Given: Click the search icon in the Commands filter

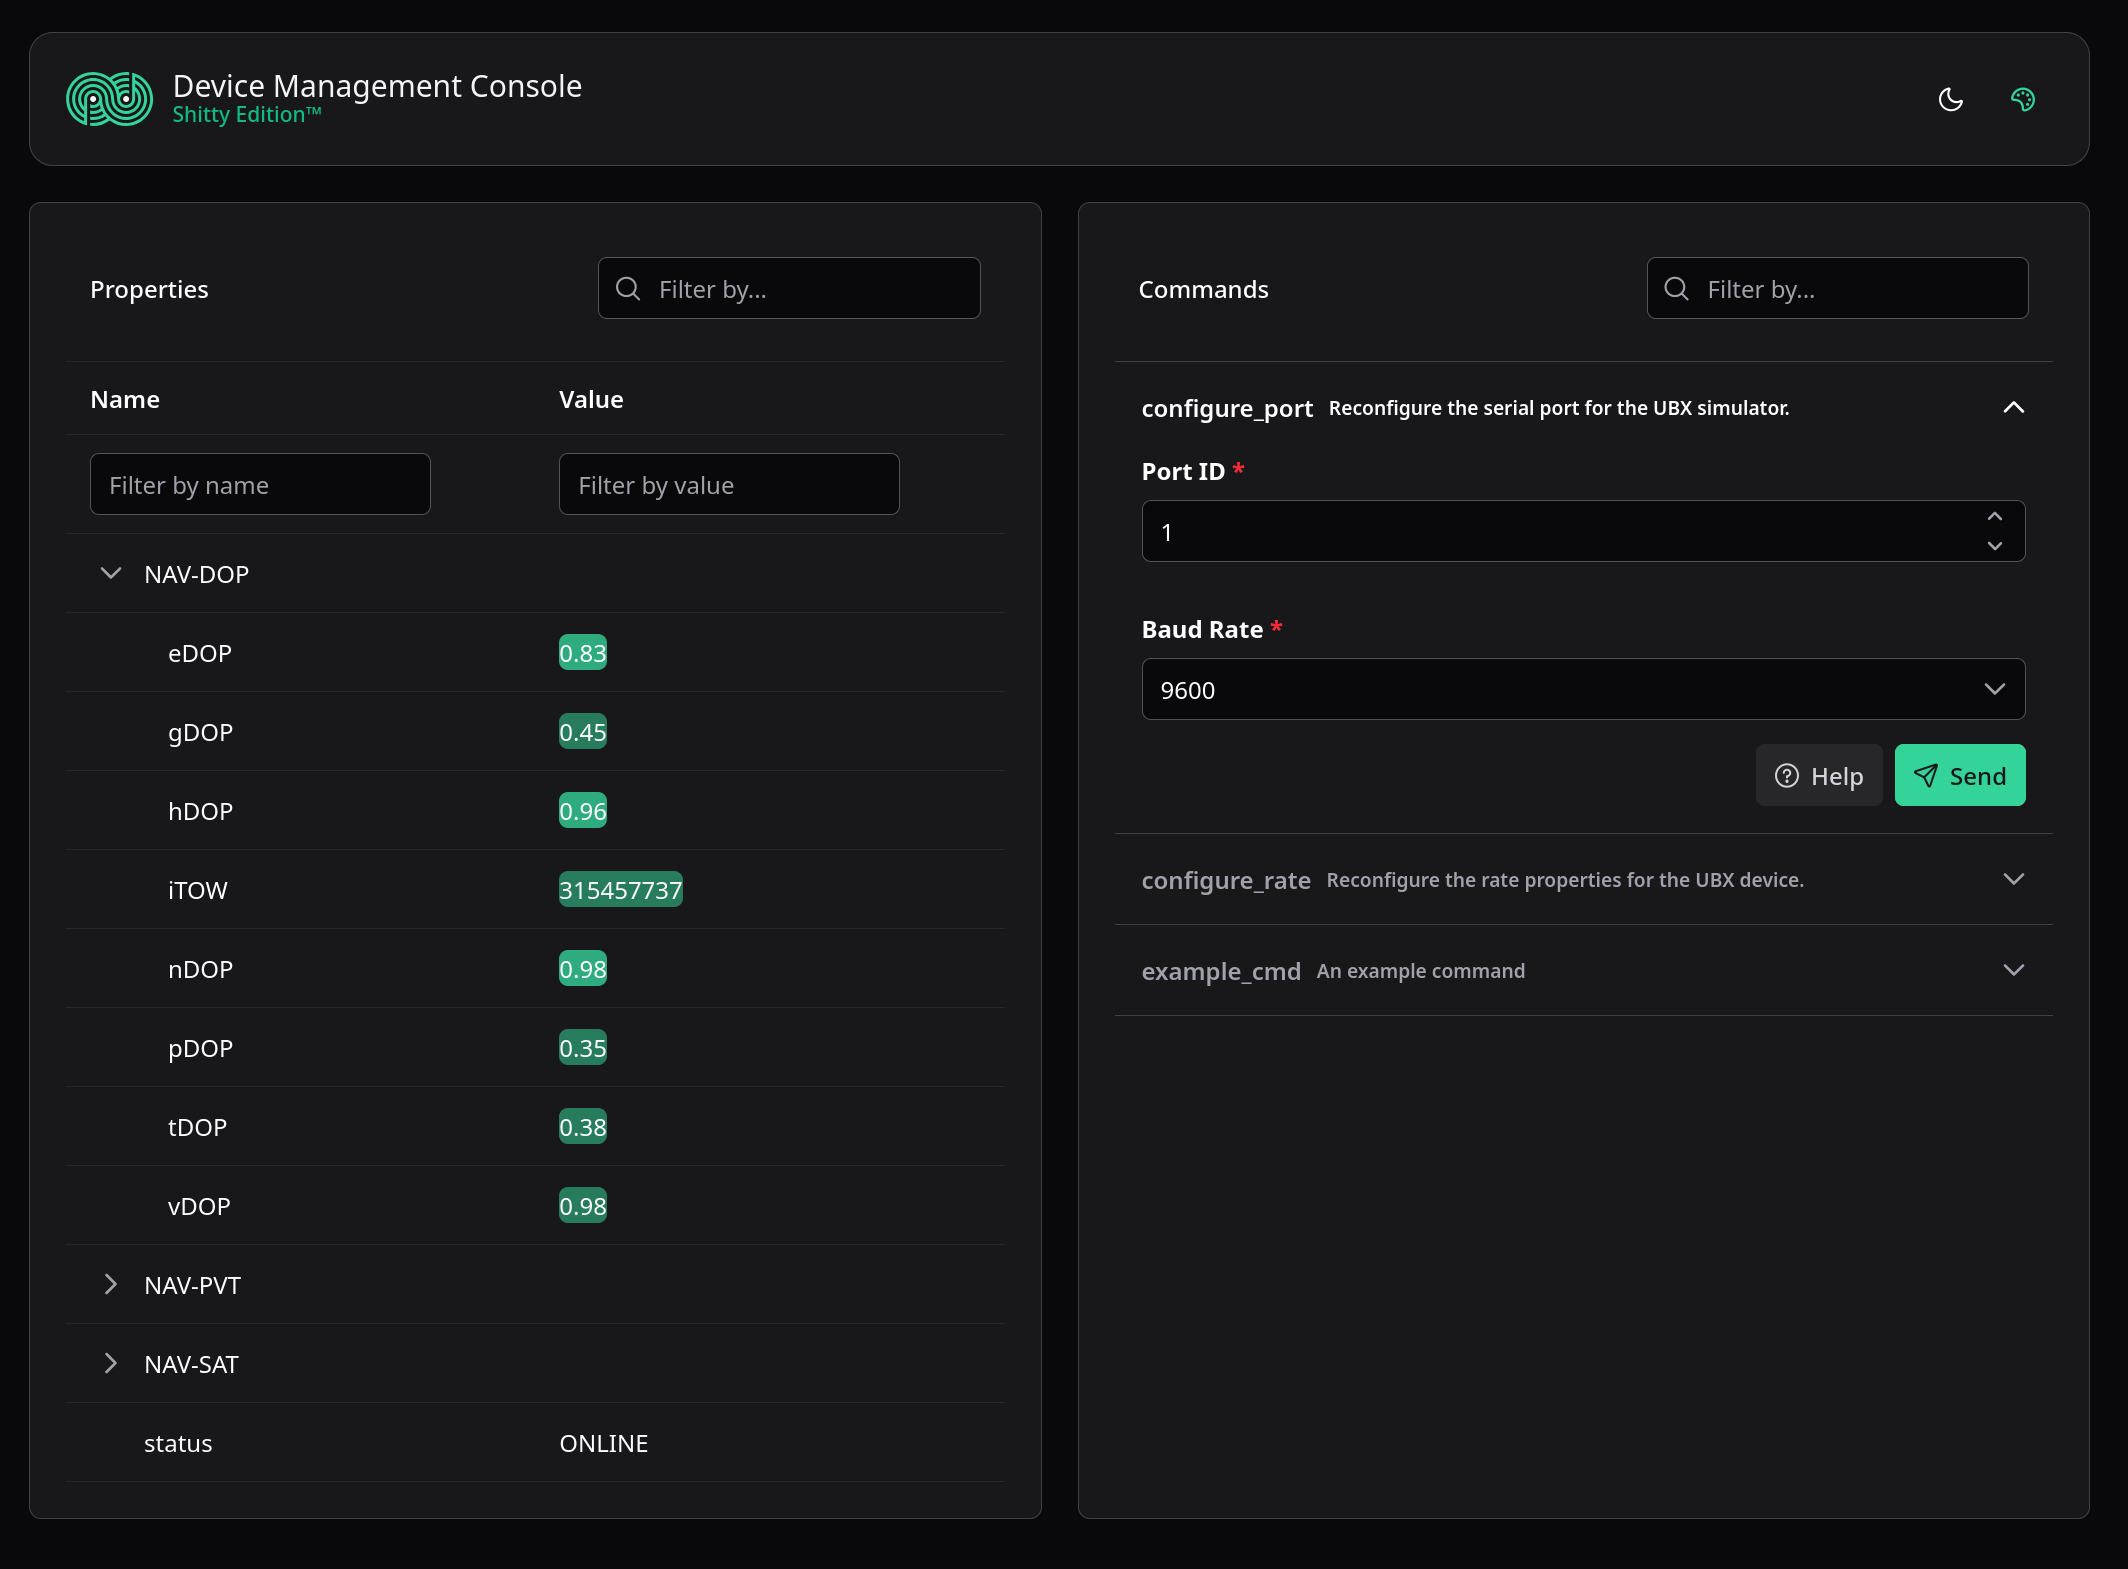Looking at the screenshot, I should pyautogui.click(x=1676, y=289).
